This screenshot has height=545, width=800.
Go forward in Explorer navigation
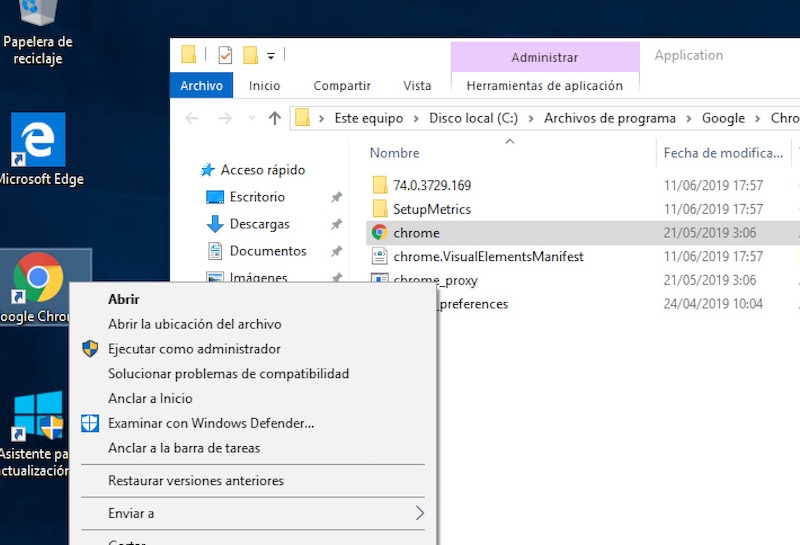tap(225, 118)
